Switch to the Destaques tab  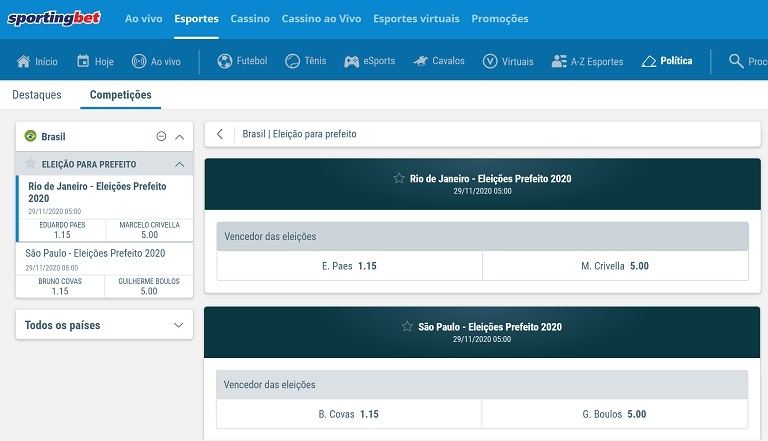pos(36,95)
